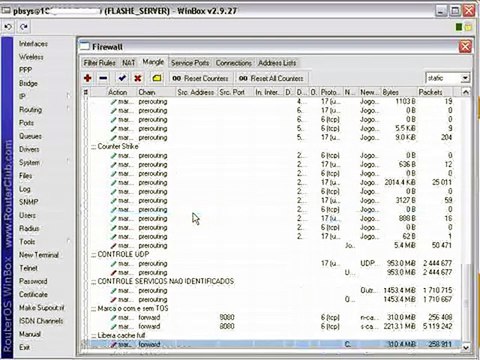This screenshot has width=480, height=360.
Task: Click the undo arrow in WinBox toolbar
Action: click(8, 27)
